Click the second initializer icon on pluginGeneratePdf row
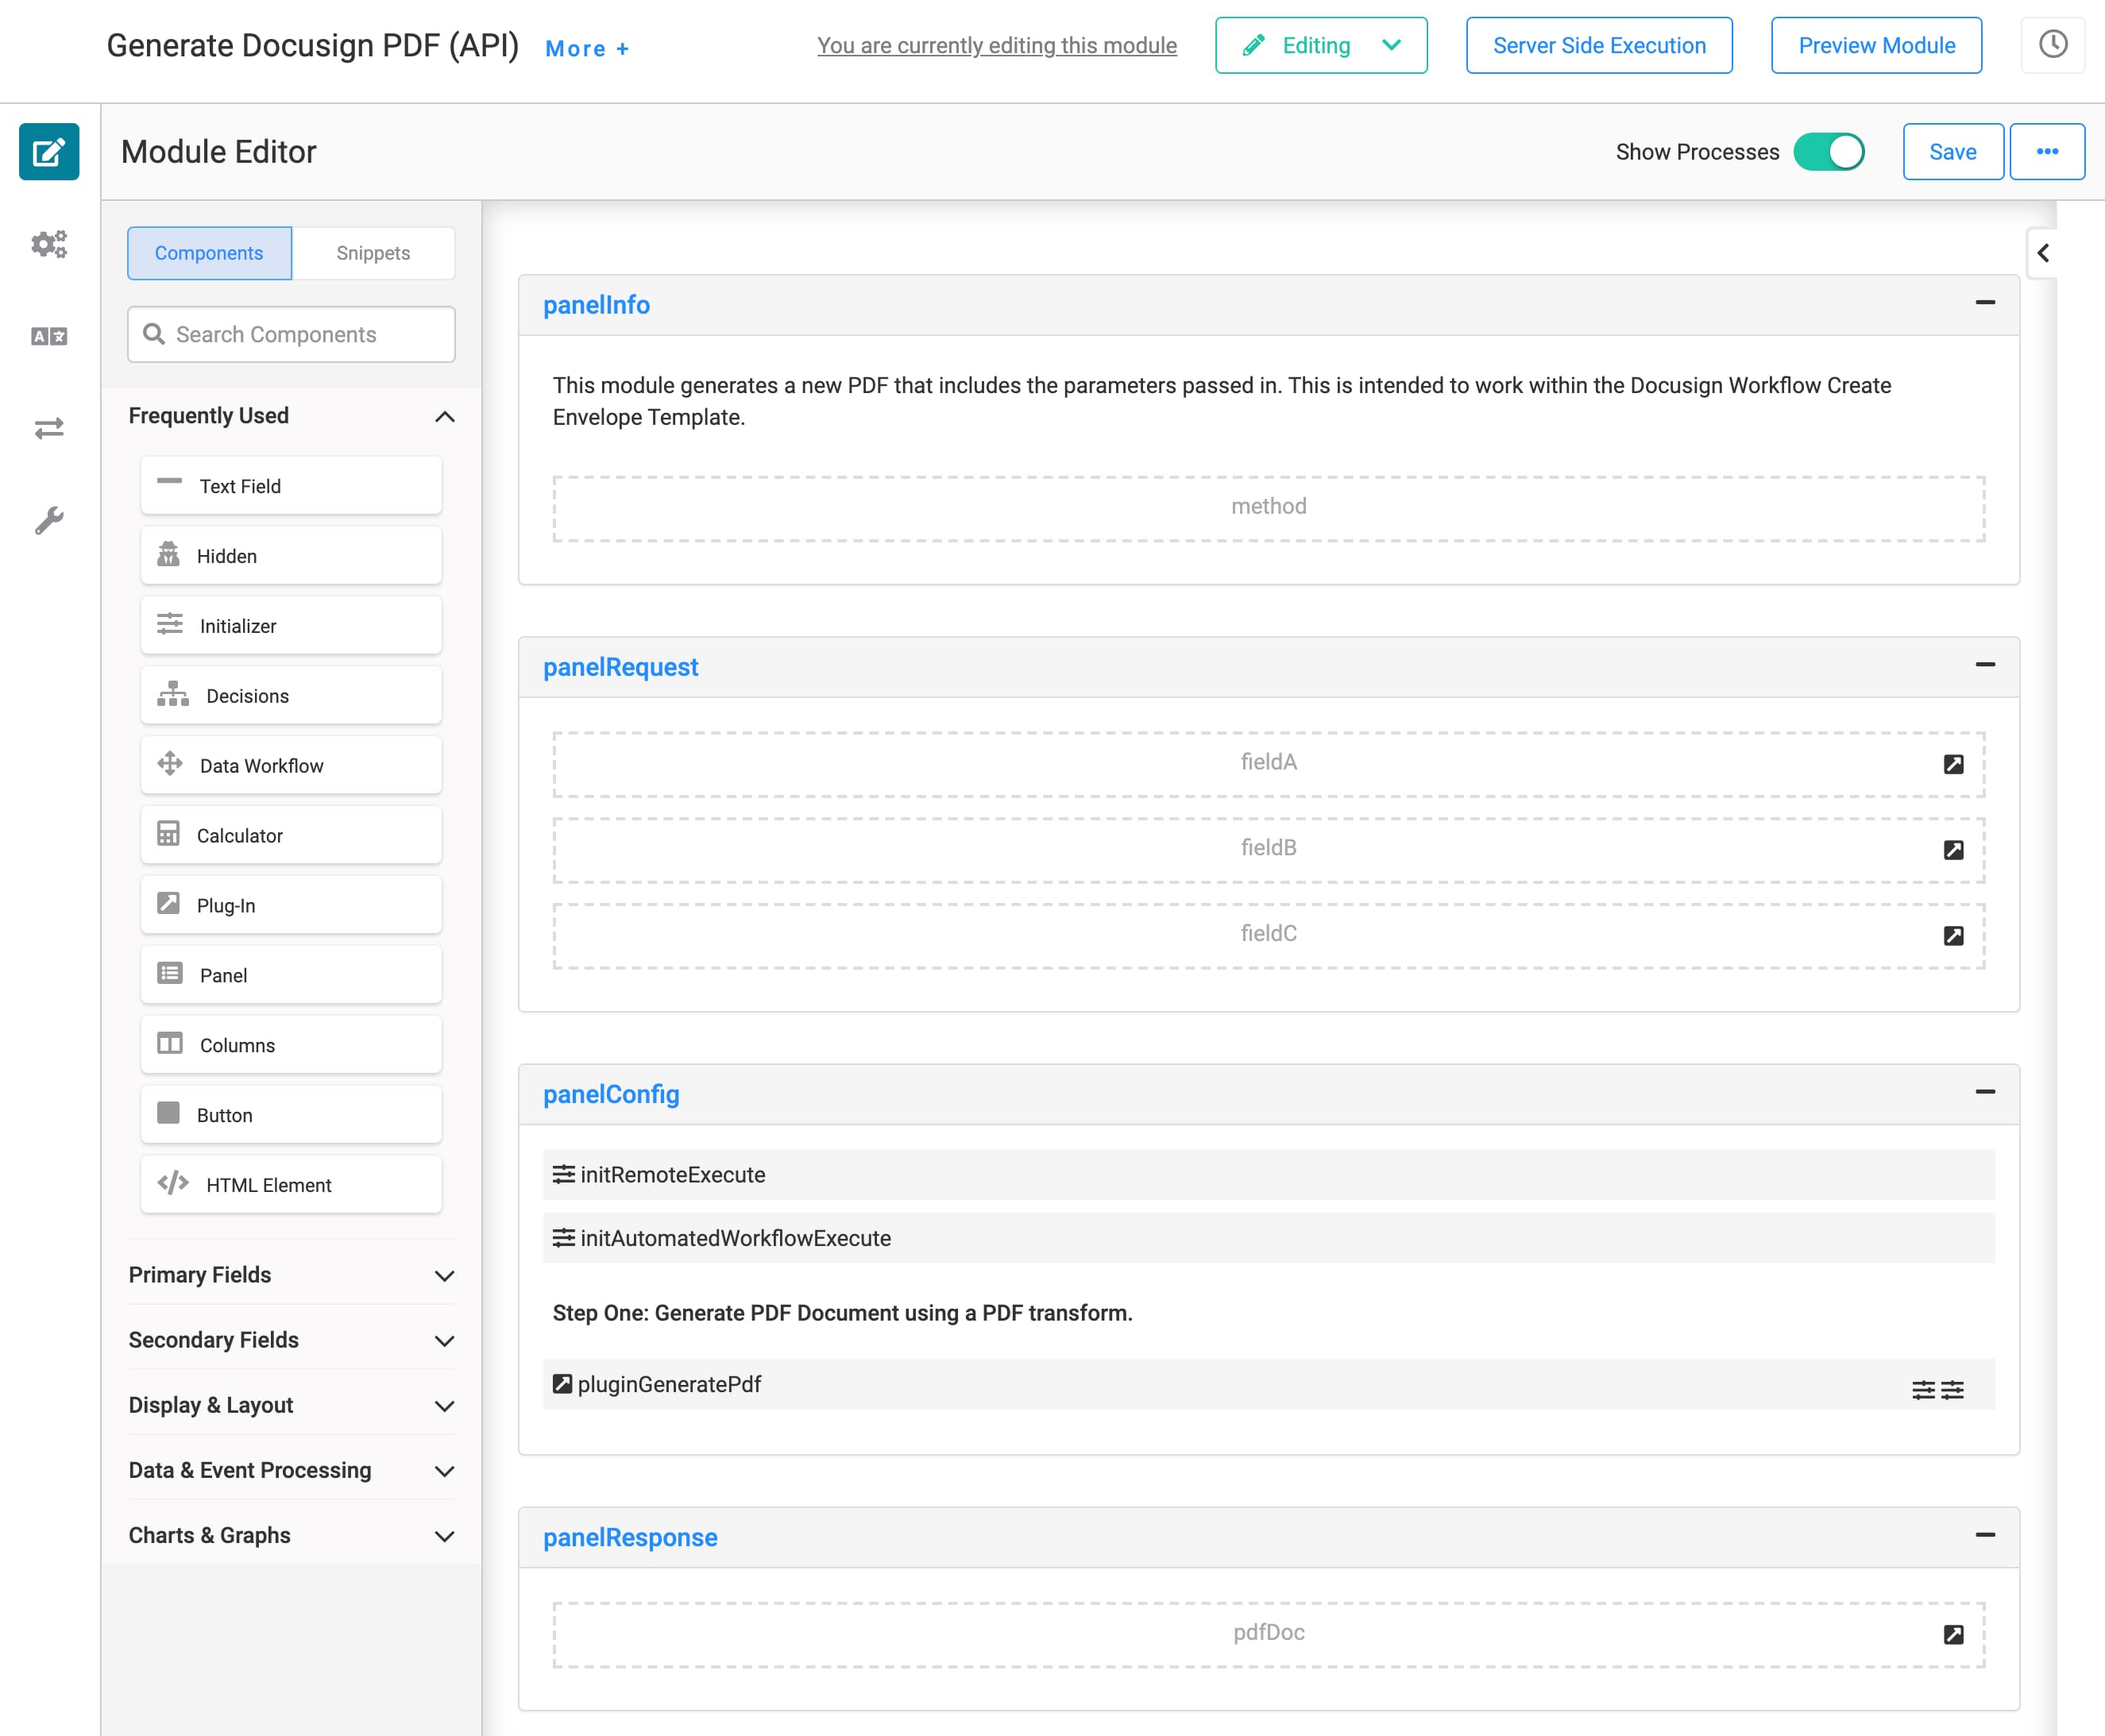The height and width of the screenshot is (1736, 2105). (x=1952, y=1390)
